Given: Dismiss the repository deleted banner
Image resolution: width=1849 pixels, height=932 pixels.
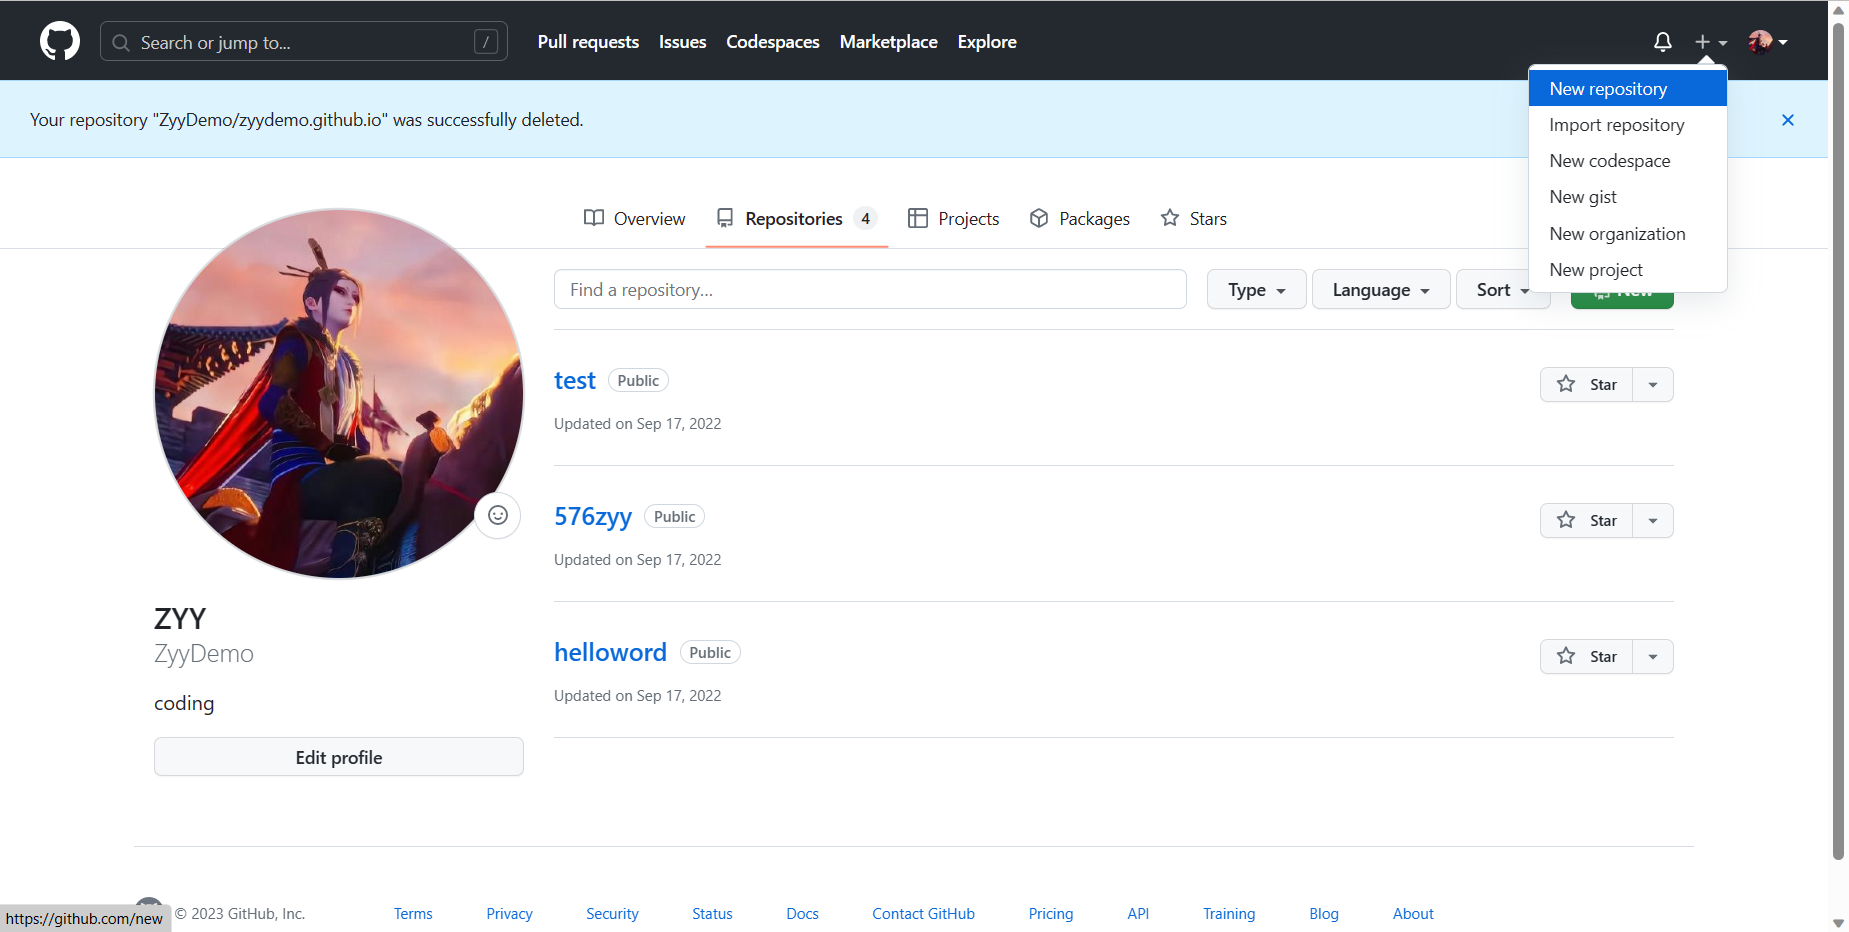Looking at the screenshot, I should click(1788, 120).
